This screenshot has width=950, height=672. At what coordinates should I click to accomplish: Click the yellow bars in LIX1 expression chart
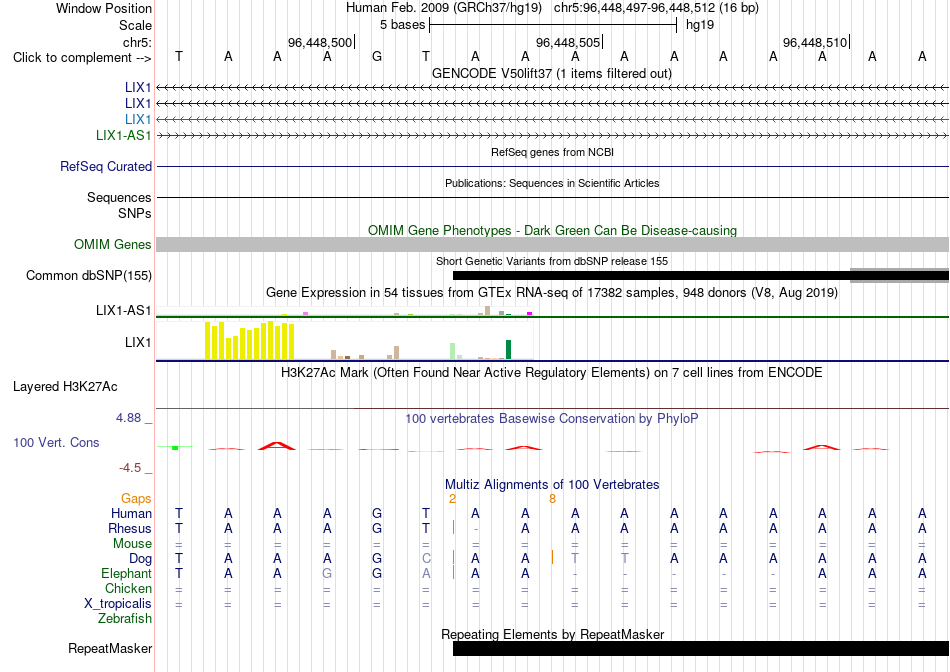pyautogui.click(x=250, y=341)
